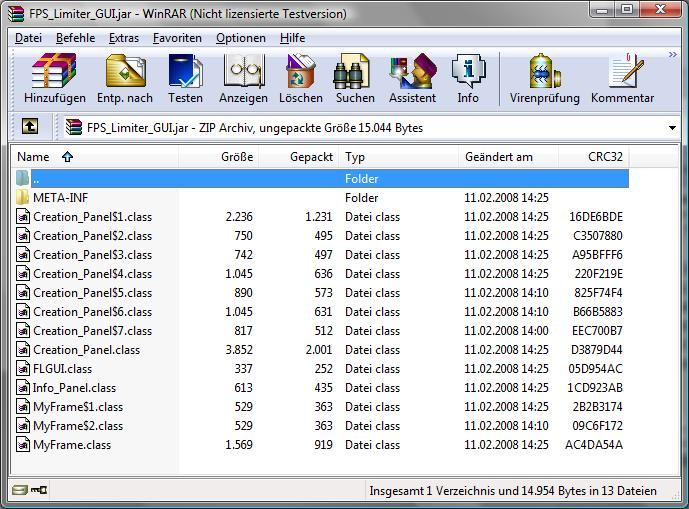Sort by the Gepackt column header
The height and width of the screenshot is (509, 689).
[299, 157]
